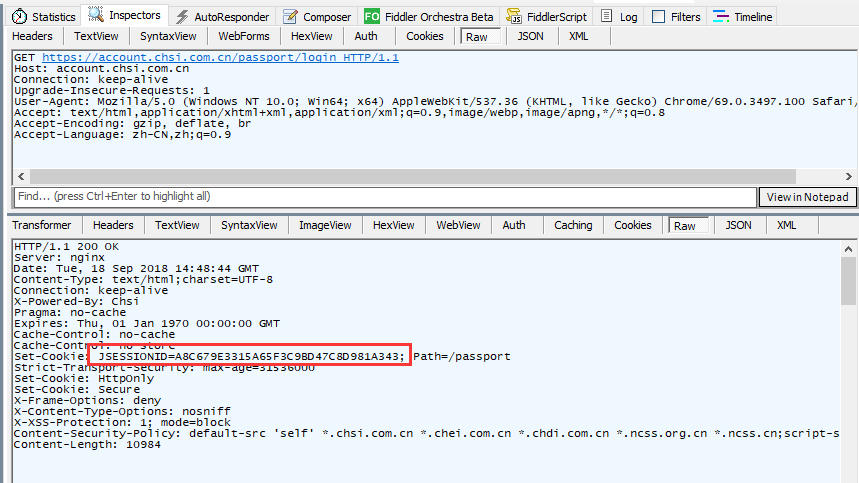Screen dimensions: 859x483
Task: Click the View in Notepad button
Action: click(808, 197)
